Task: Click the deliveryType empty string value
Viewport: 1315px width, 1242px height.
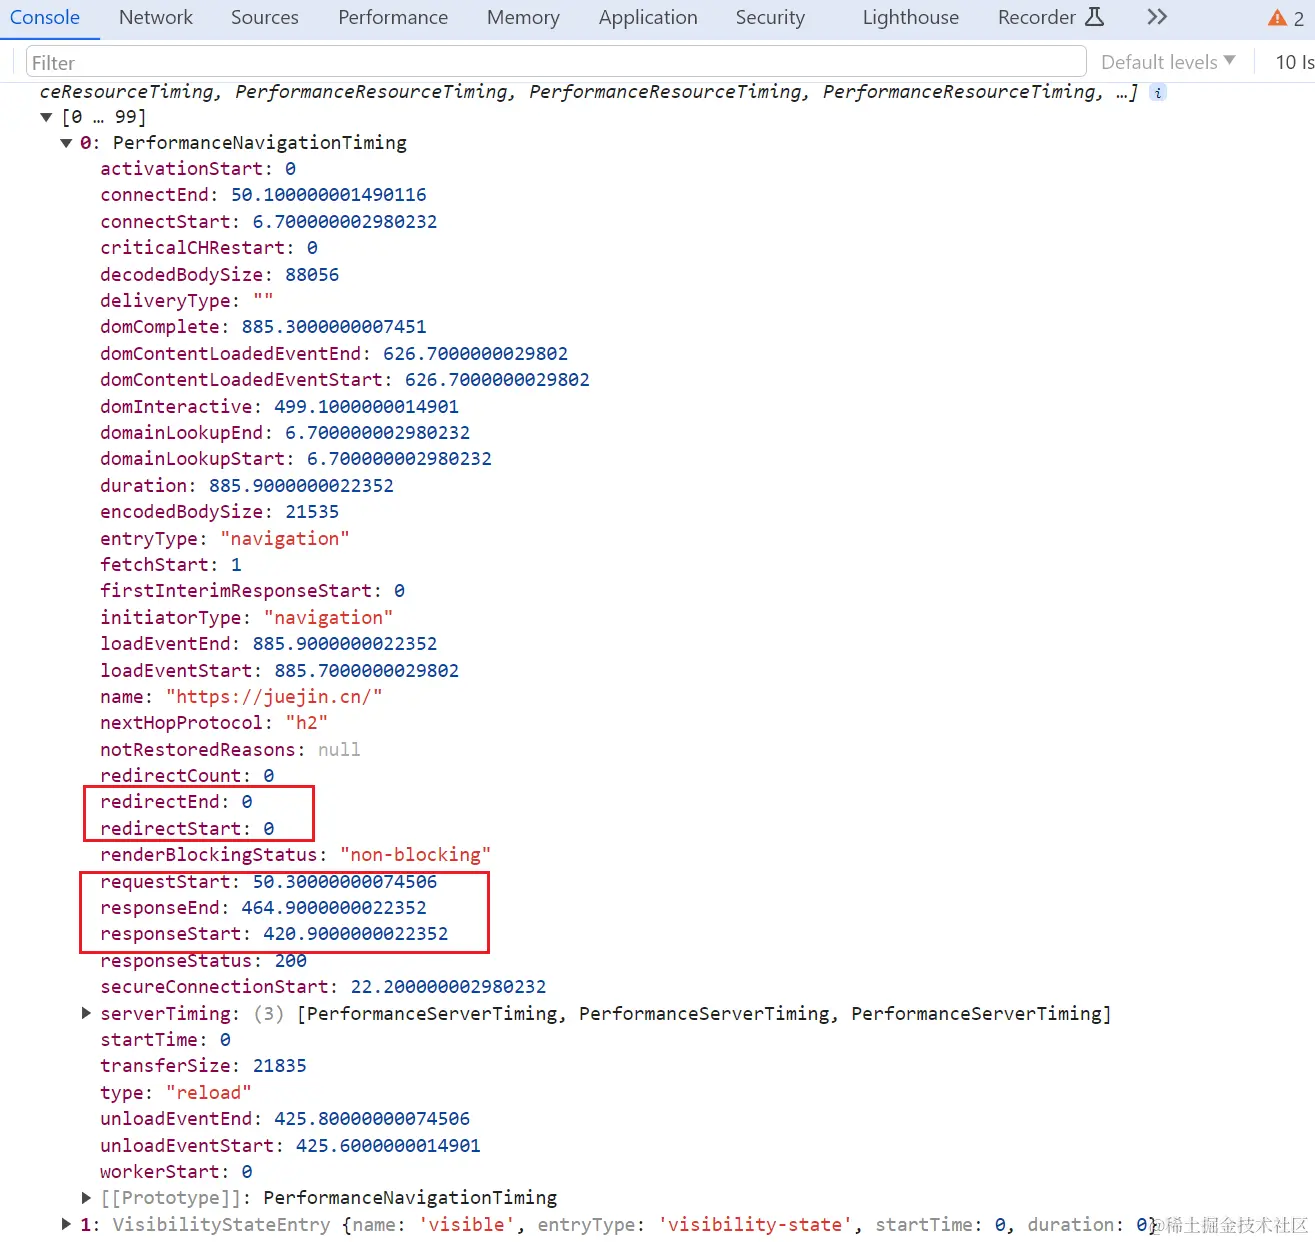Action: [x=263, y=301]
